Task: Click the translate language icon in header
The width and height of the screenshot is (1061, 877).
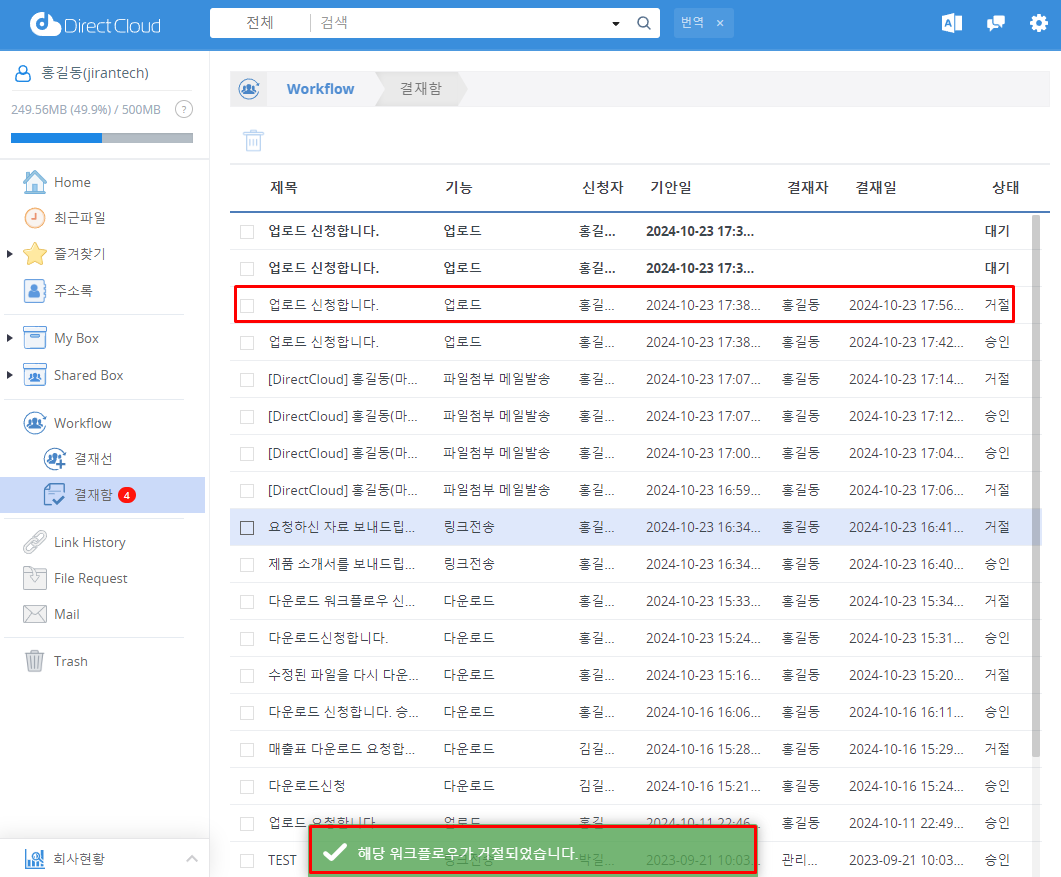Action: 951,23
